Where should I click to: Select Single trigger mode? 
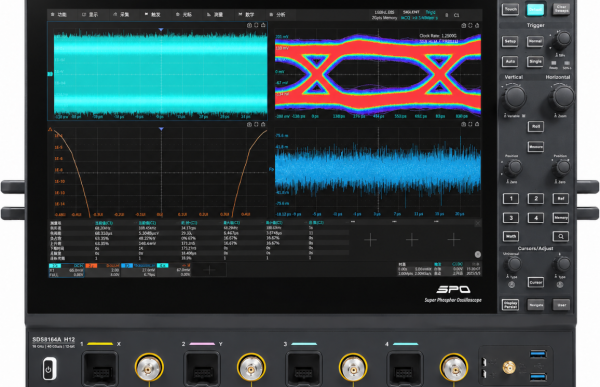535,61
